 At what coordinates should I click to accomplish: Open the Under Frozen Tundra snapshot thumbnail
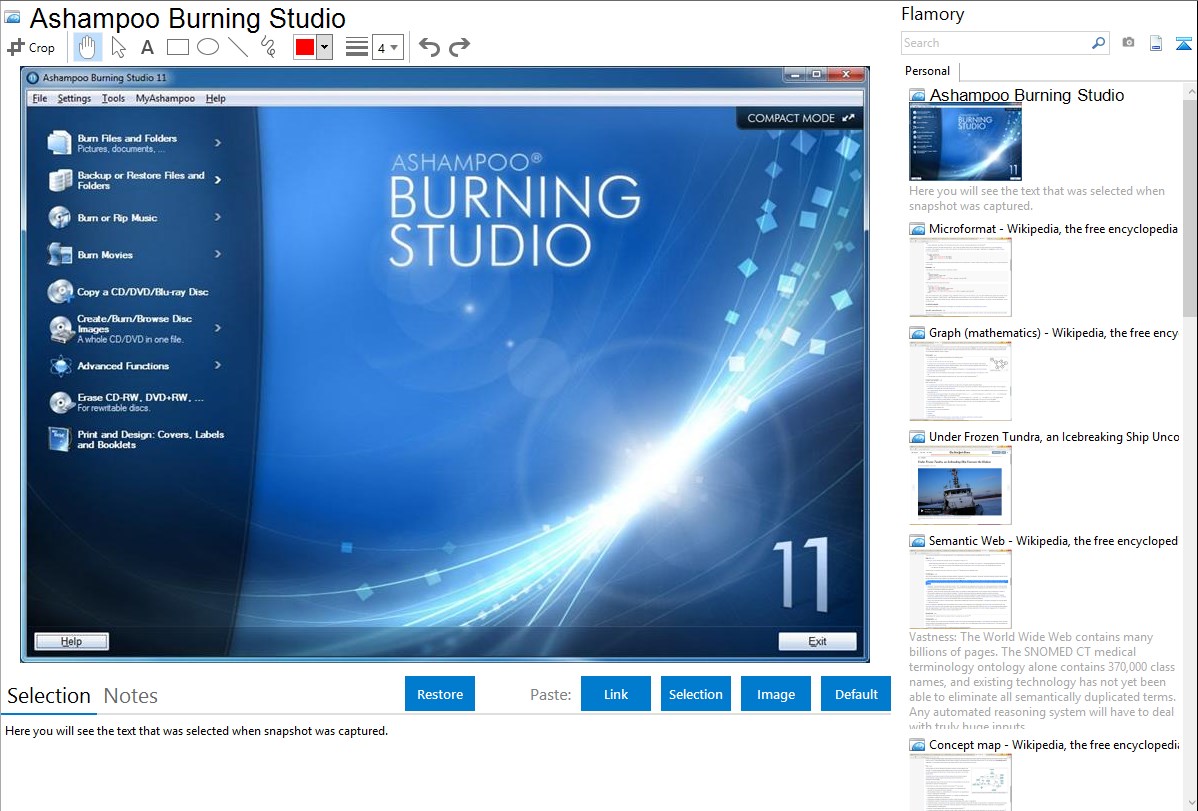(x=960, y=485)
